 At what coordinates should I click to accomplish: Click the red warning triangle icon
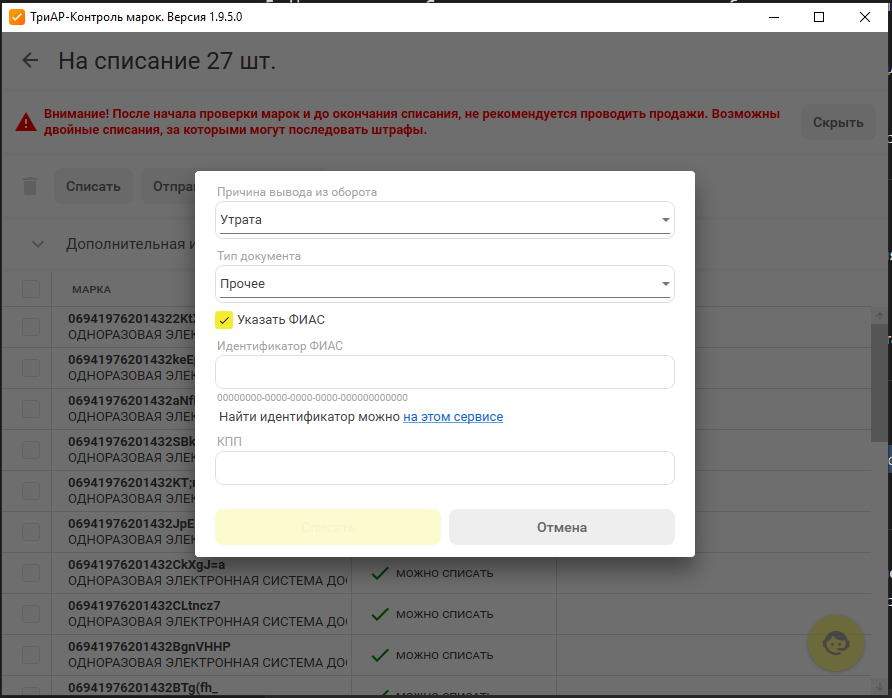click(26, 122)
